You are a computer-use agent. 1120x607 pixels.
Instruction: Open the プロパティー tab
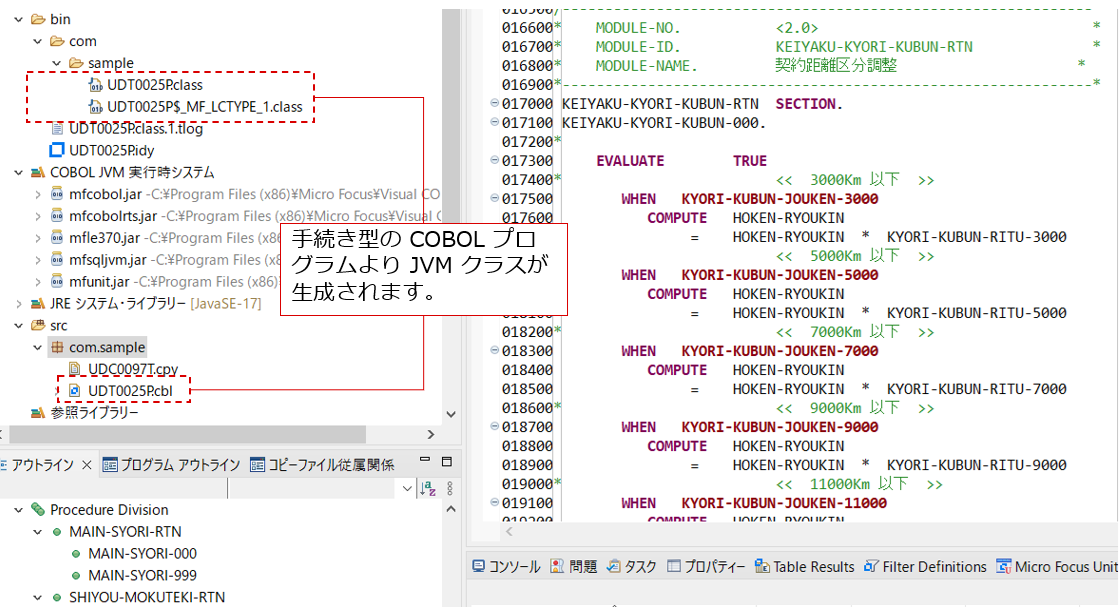click(706, 566)
